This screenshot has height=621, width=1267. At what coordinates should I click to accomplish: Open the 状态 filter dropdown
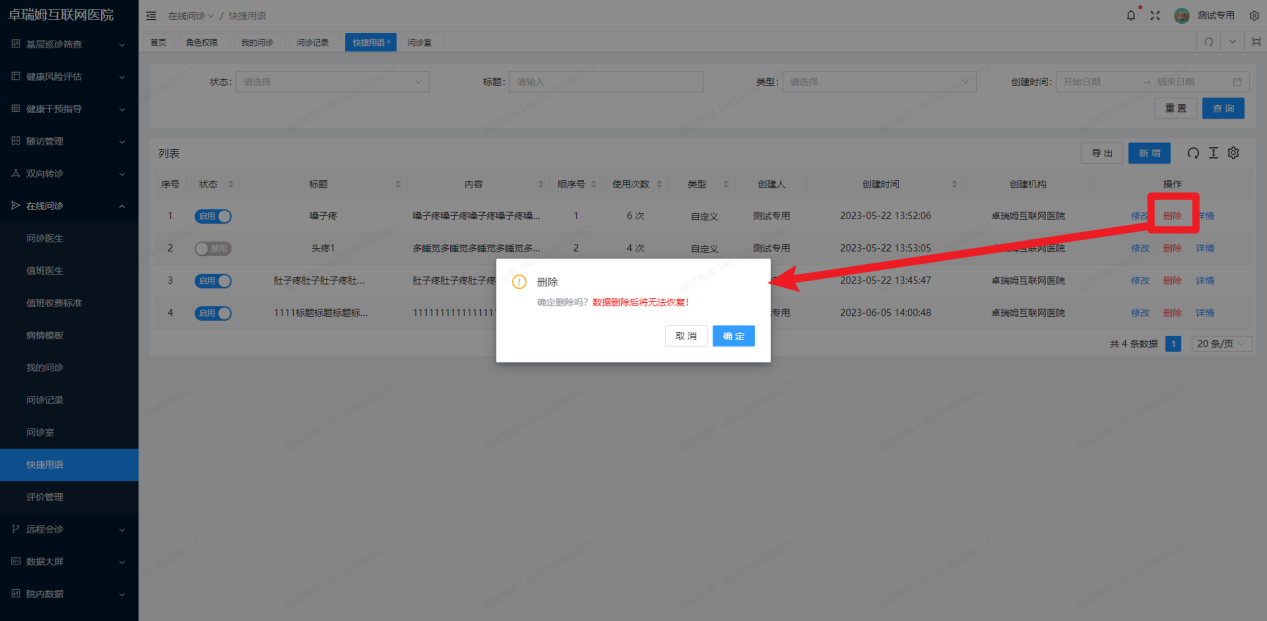click(332, 81)
